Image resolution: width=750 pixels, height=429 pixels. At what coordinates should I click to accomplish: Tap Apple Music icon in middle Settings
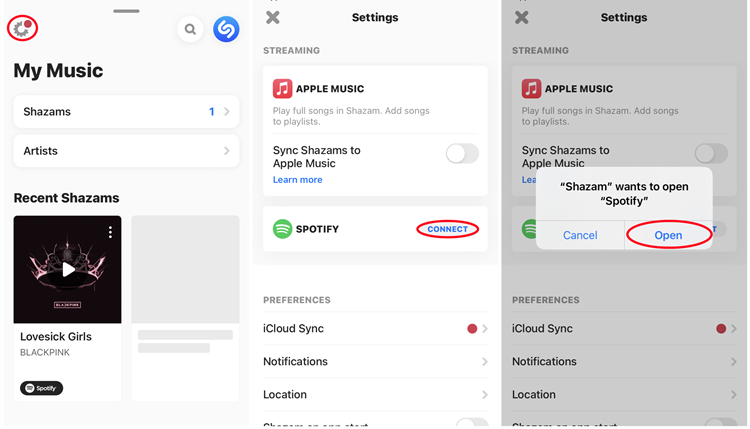click(282, 88)
